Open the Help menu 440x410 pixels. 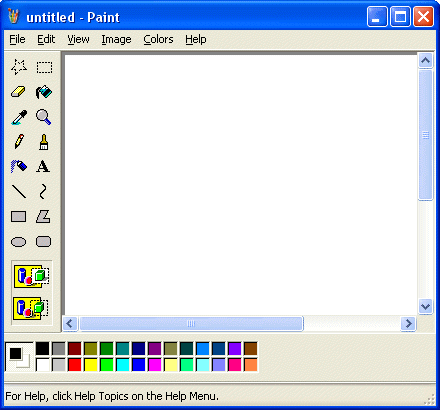click(196, 39)
